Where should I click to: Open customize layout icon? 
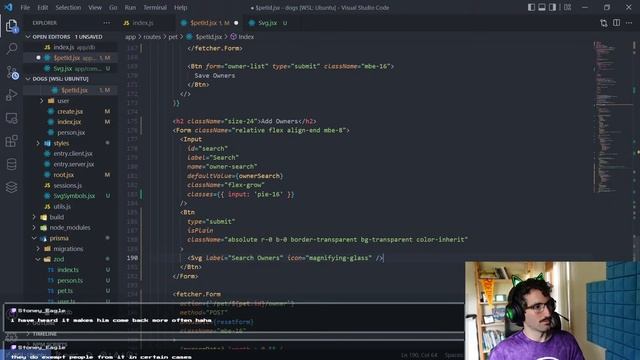point(567,7)
